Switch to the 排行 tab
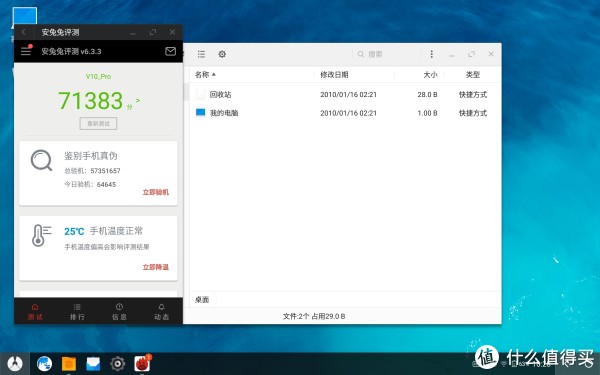 coord(77,312)
